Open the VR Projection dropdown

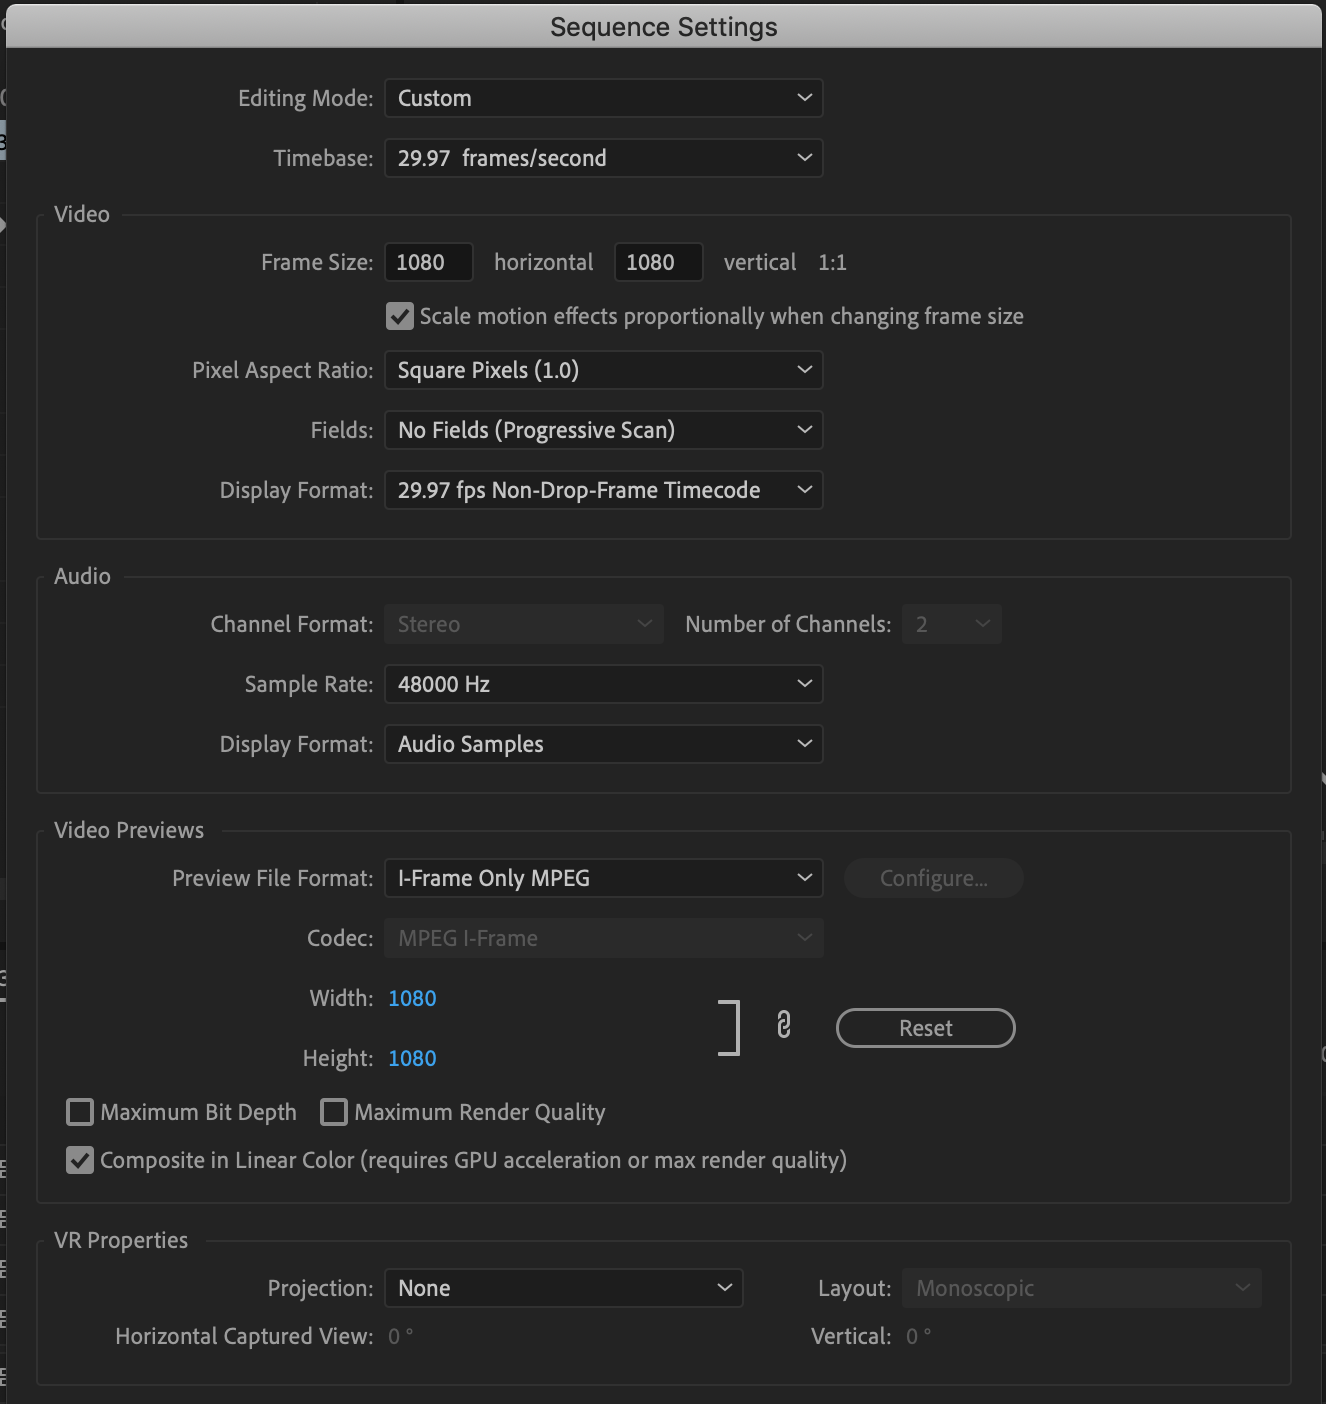[563, 1288]
